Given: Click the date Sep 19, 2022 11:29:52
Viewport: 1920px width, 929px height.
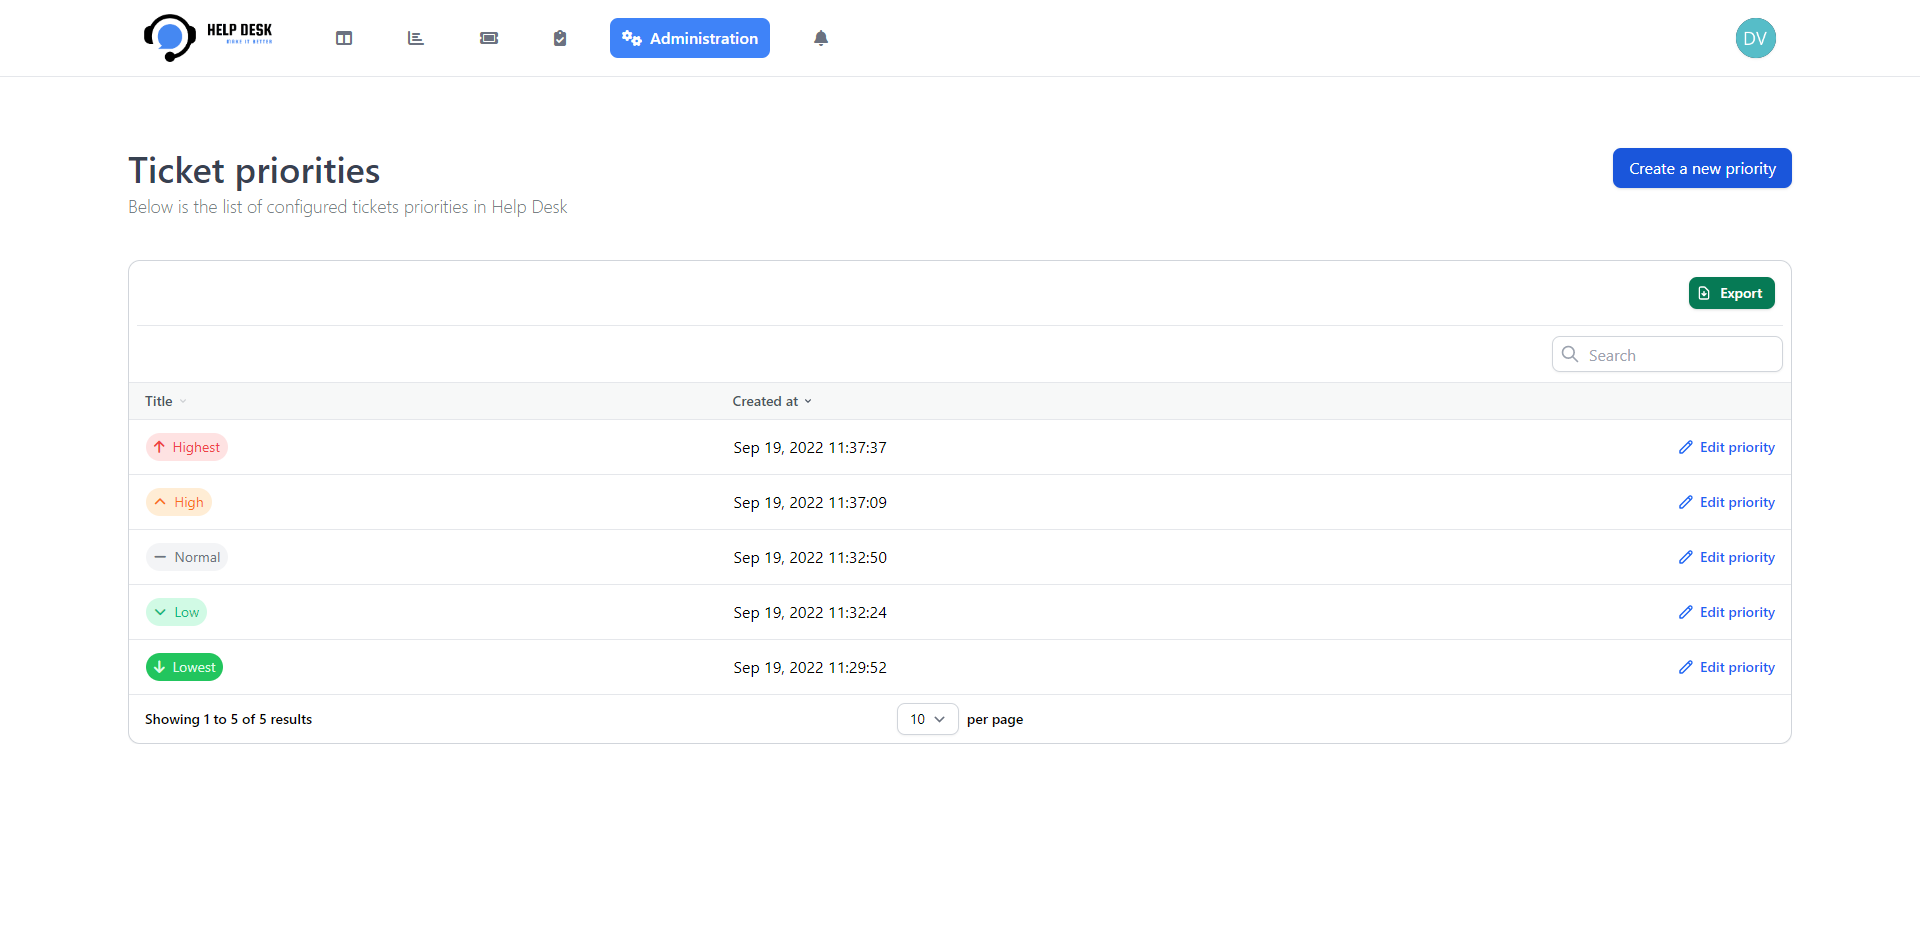Looking at the screenshot, I should point(810,668).
